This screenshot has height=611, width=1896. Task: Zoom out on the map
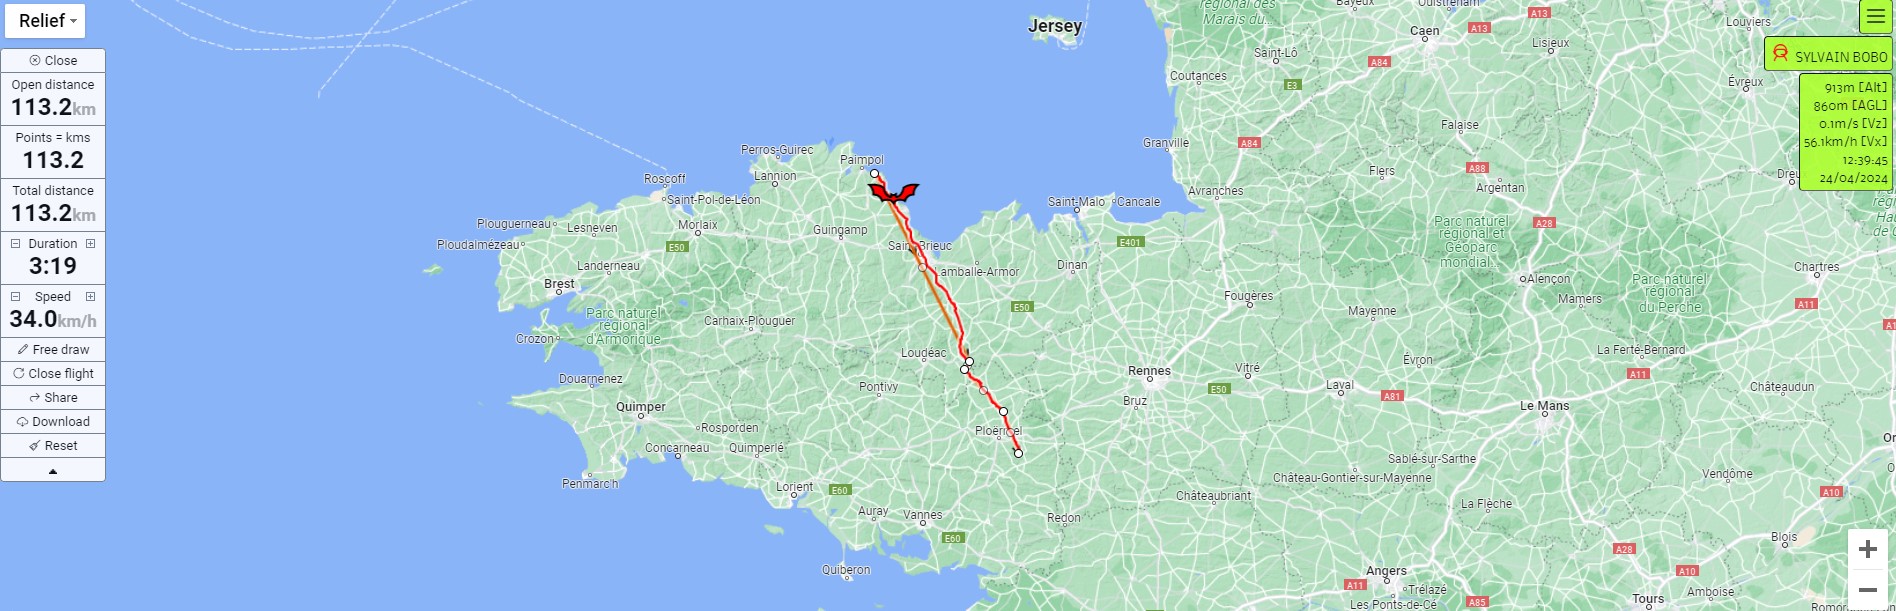tap(1867, 590)
